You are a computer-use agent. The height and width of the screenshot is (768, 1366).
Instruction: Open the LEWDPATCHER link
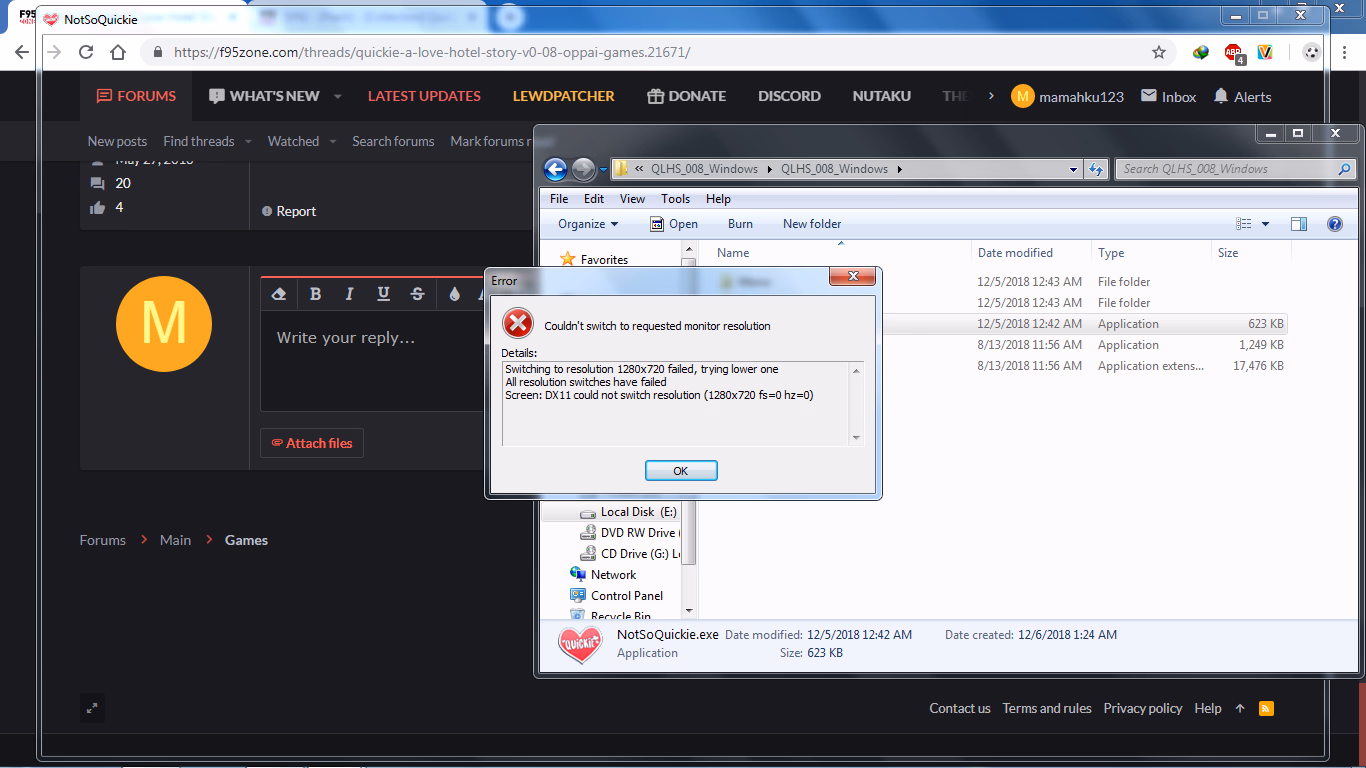coord(564,96)
